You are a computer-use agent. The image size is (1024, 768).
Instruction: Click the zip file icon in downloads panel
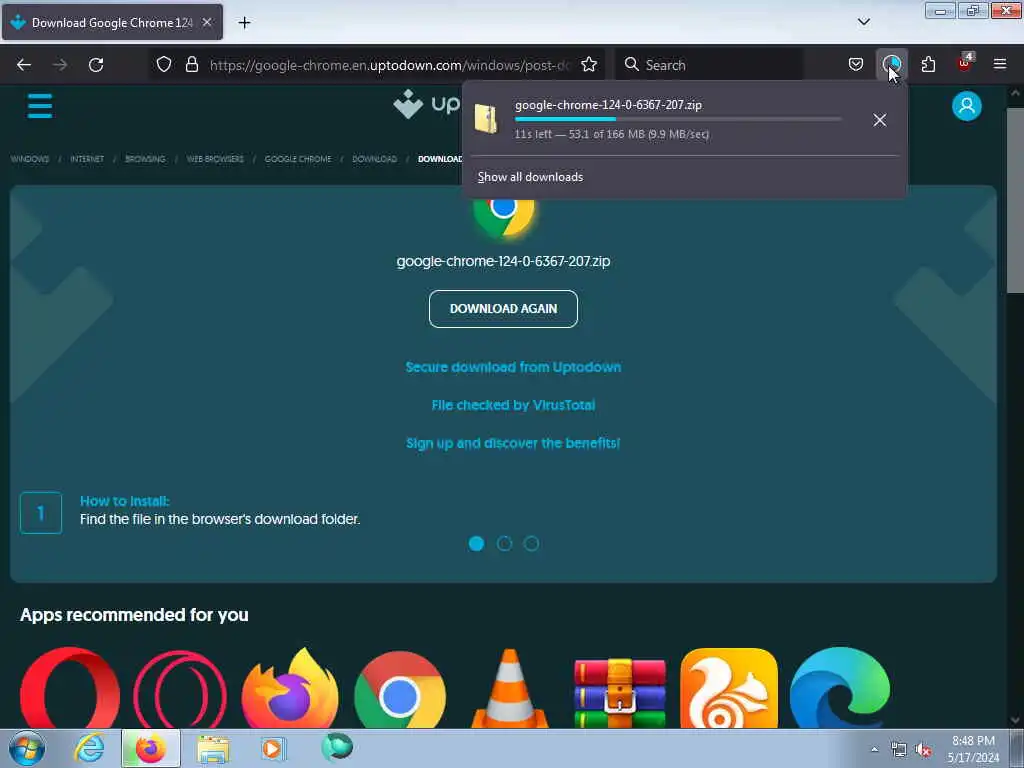tap(486, 119)
